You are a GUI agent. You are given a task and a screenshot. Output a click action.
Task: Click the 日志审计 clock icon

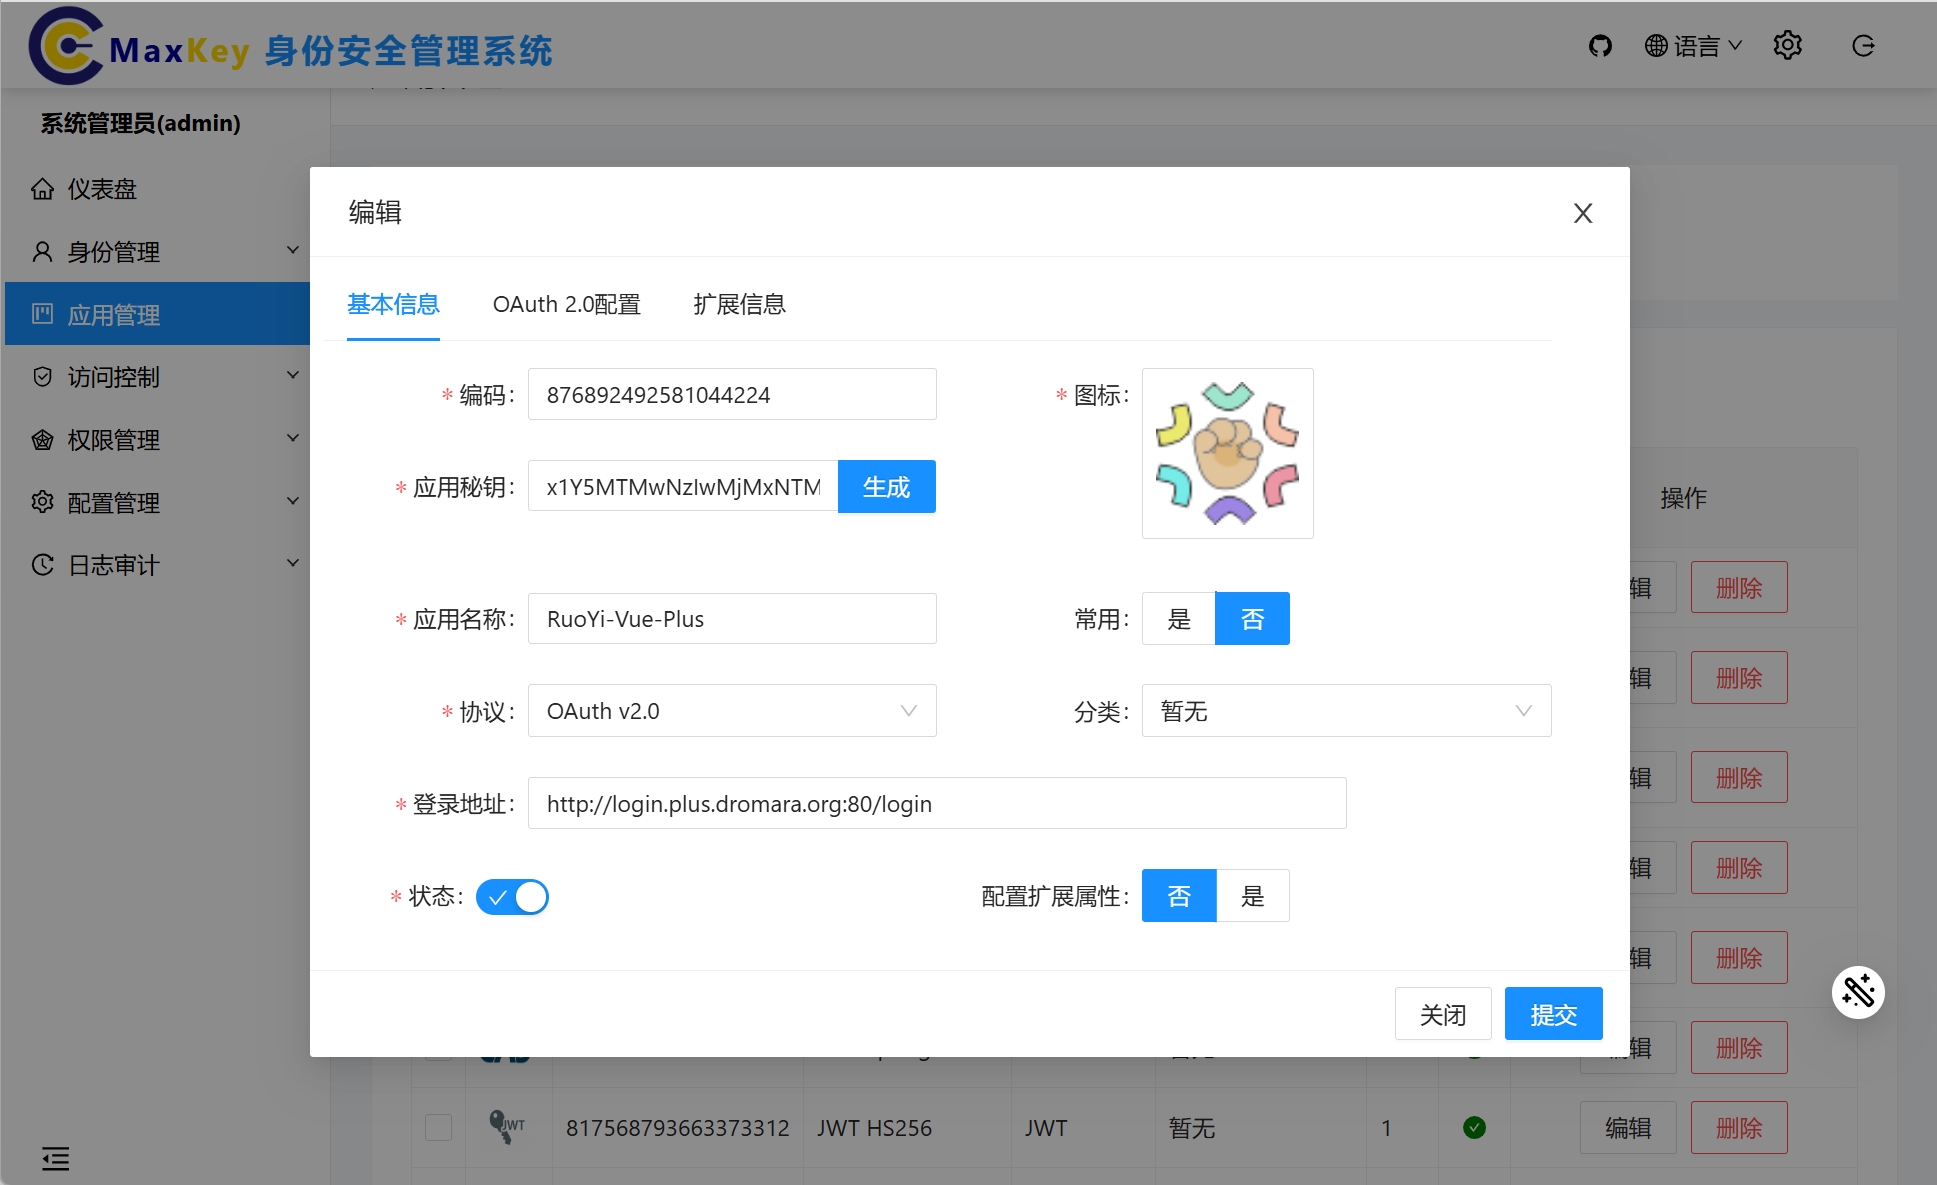(42, 564)
